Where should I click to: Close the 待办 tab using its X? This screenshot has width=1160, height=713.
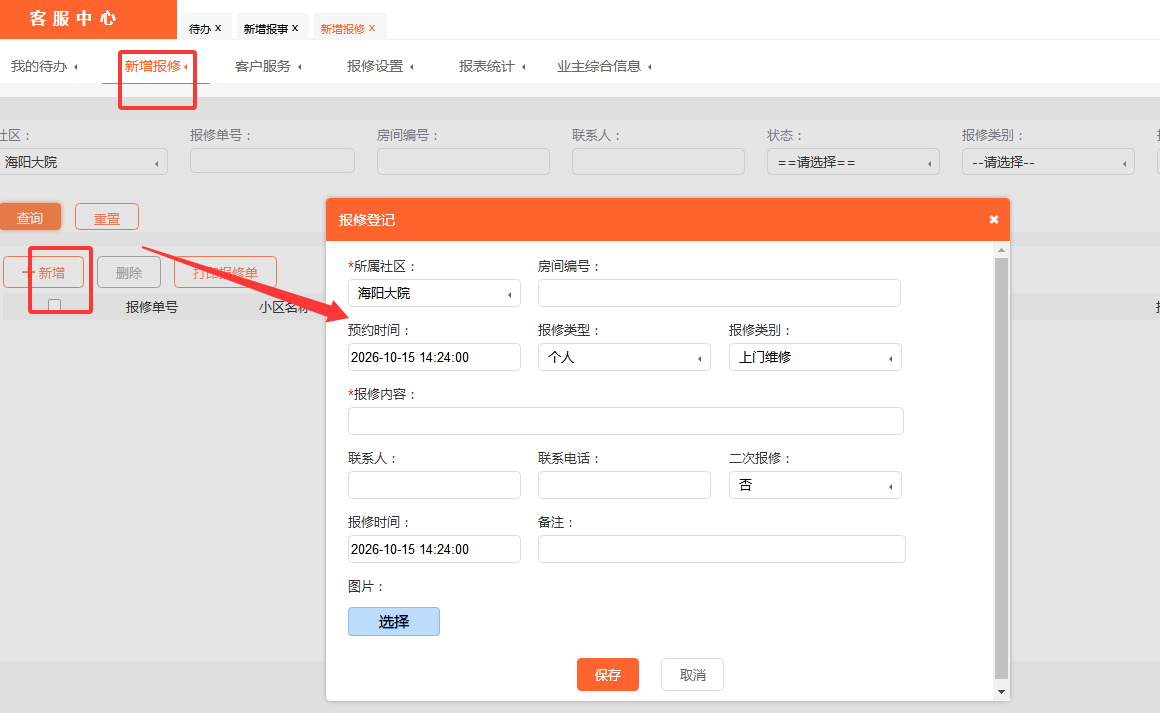pos(218,28)
